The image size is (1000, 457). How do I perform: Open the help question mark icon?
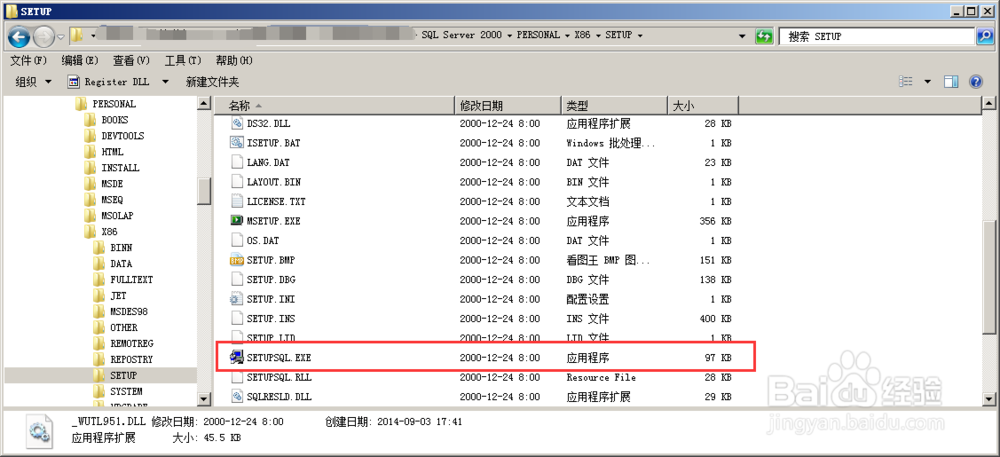(x=975, y=82)
